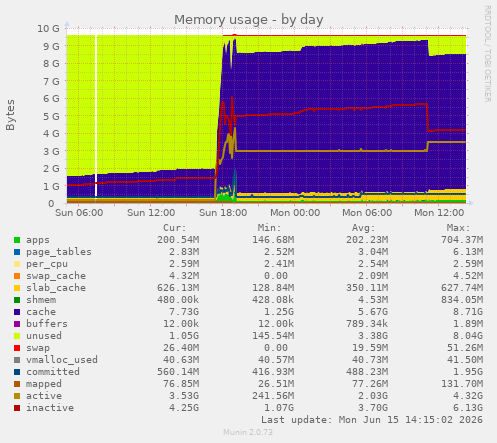The height and width of the screenshot is (443, 497).
Task: Click committed max value 1.95G
Action: tap(468, 372)
